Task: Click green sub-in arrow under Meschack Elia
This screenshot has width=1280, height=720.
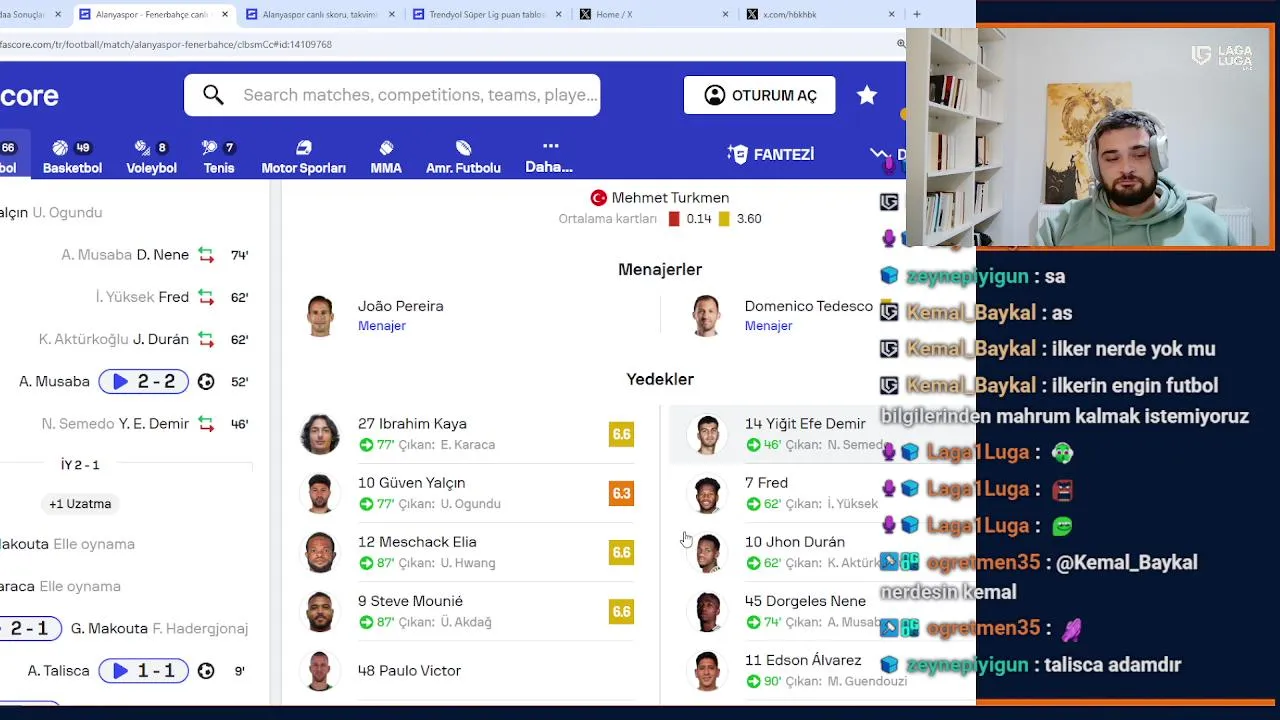Action: pos(366,563)
